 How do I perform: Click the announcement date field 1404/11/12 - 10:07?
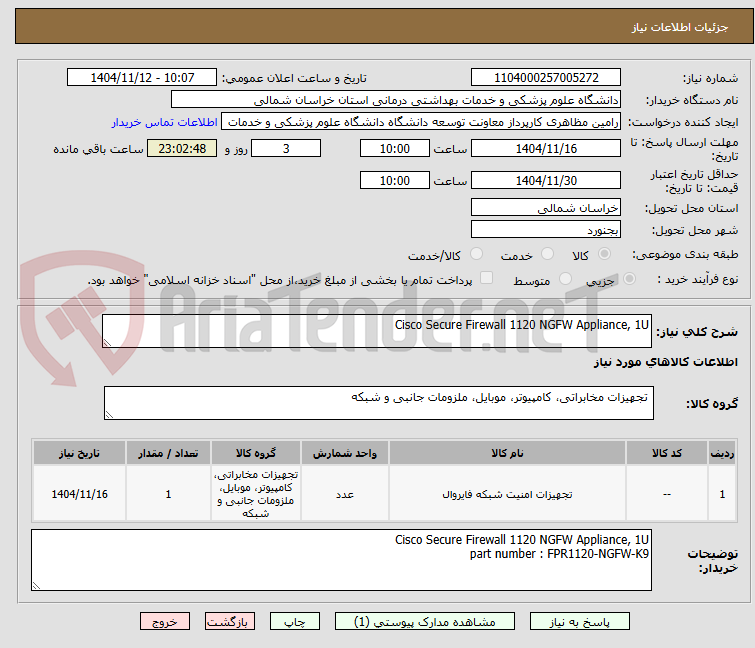(142, 78)
